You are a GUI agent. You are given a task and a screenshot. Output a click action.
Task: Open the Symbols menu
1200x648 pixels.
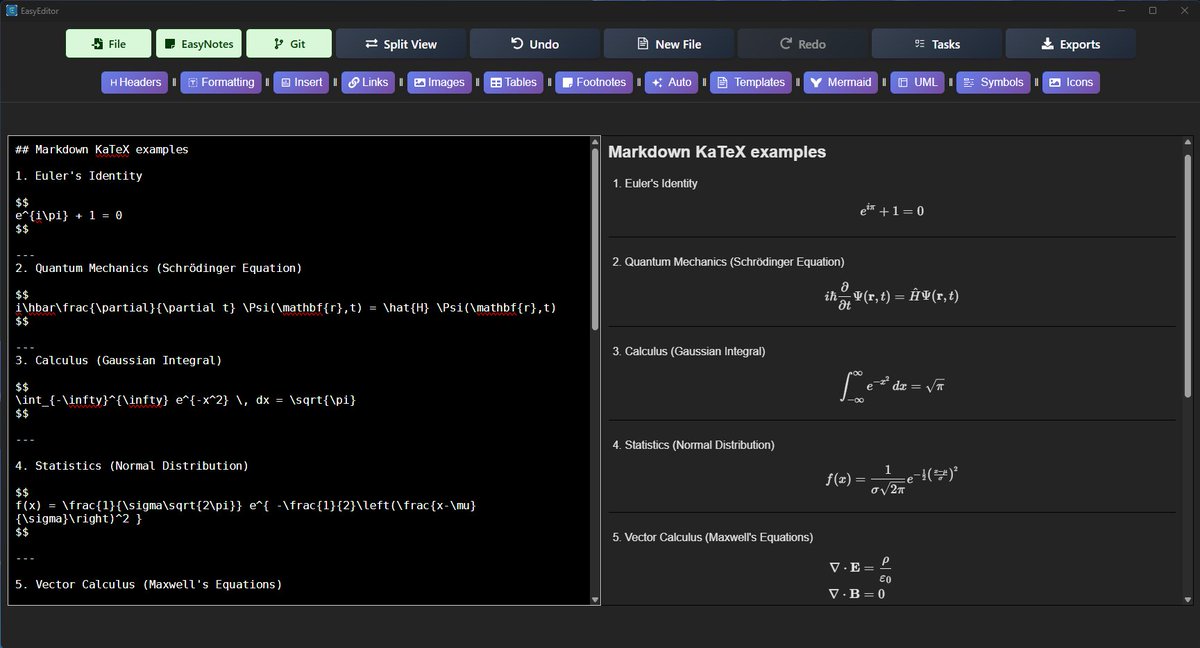993,82
